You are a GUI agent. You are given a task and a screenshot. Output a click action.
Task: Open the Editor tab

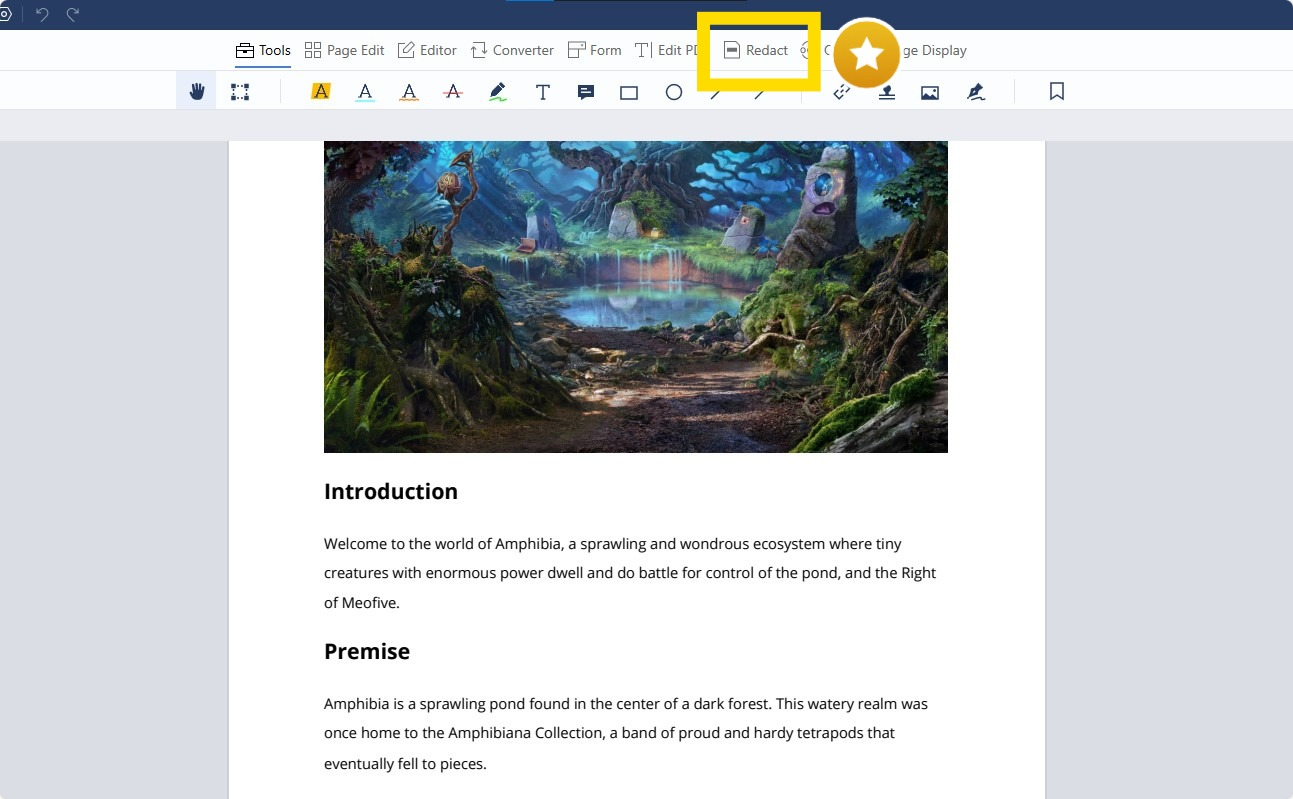(x=427, y=50)
